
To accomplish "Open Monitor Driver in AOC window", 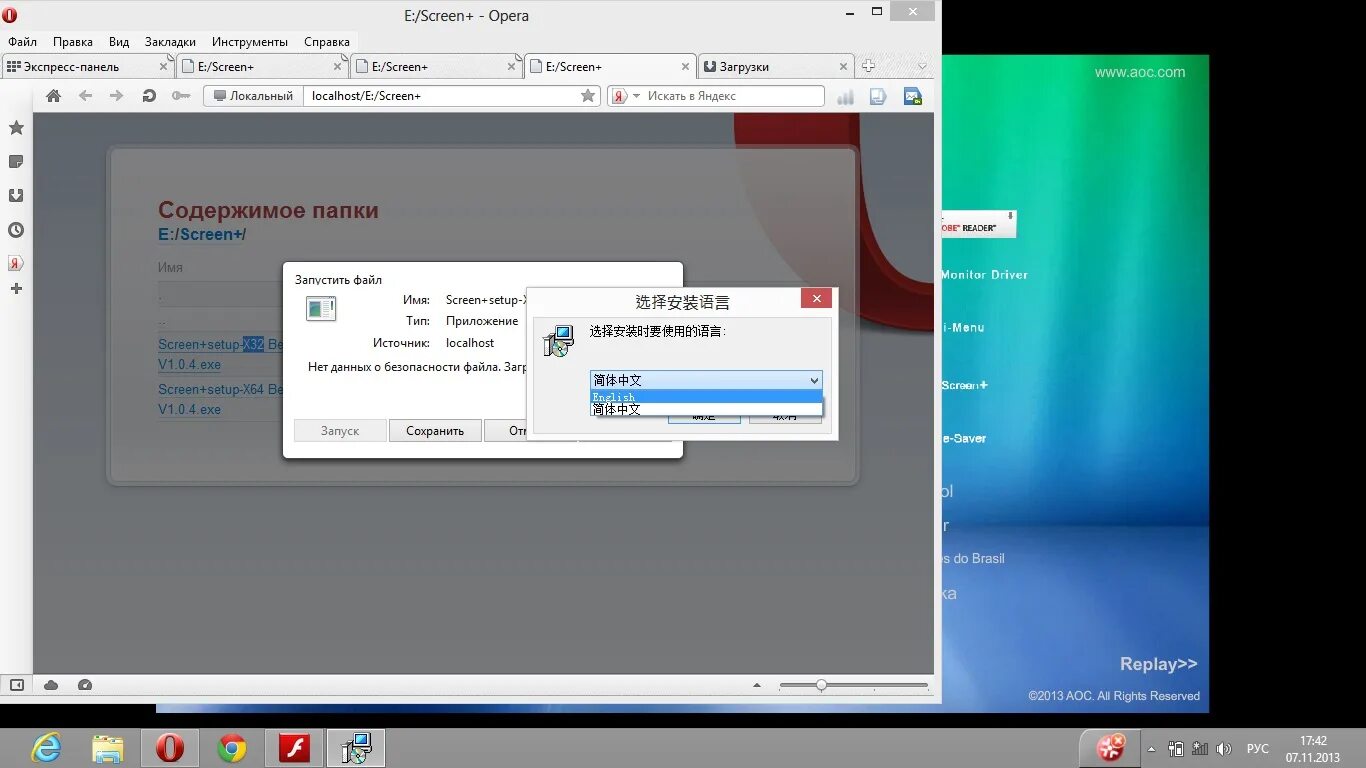I will [984, 274].
